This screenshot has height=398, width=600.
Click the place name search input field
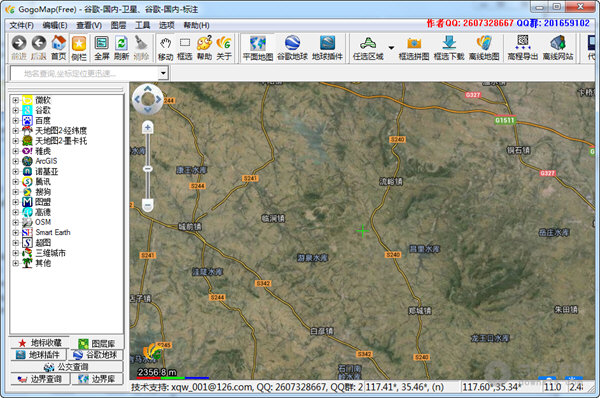pyautogui.click(x=85, y=73)
